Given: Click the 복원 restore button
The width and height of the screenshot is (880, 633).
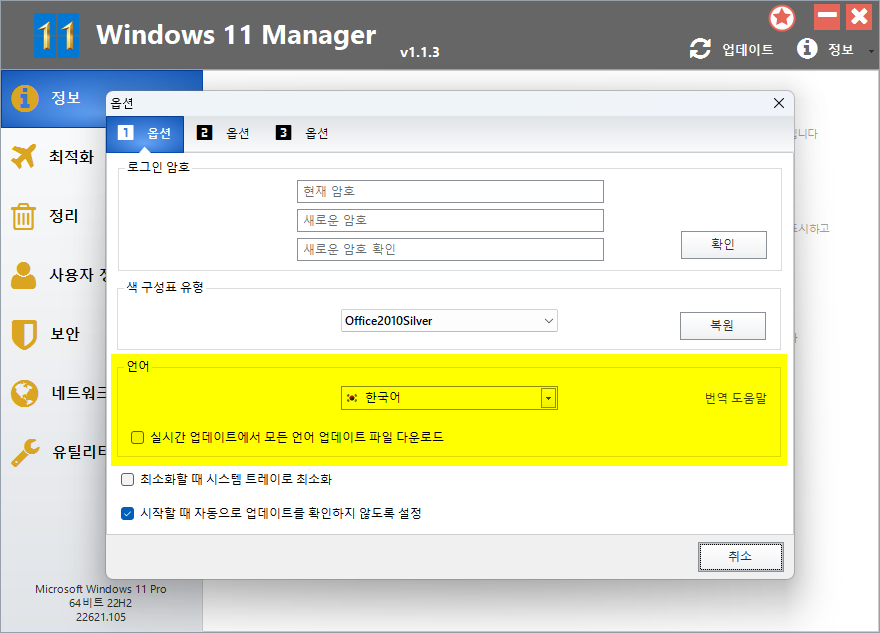Looking at the screenshot, I should coord(723,325).
